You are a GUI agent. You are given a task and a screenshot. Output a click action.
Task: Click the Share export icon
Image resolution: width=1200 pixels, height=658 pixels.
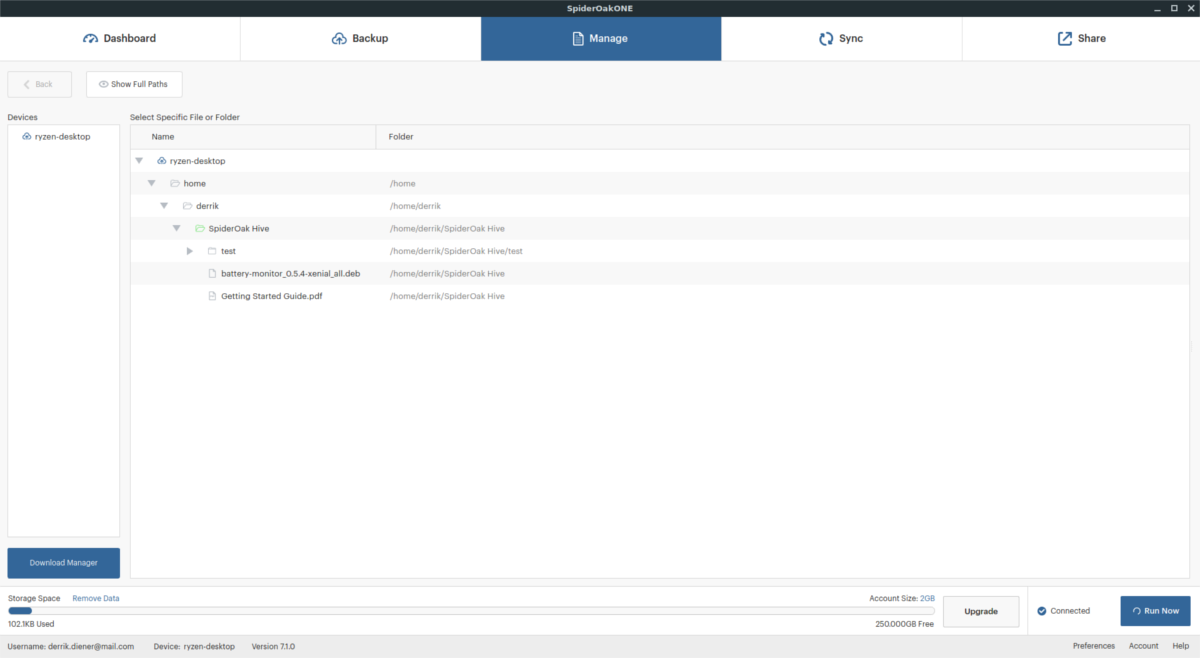coord(1065,38)
